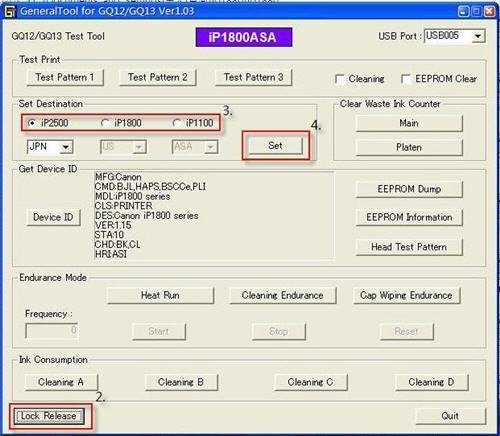Clear the Main waste ink counter
This screenshot has width=500, height=436.
coord(409,123)
